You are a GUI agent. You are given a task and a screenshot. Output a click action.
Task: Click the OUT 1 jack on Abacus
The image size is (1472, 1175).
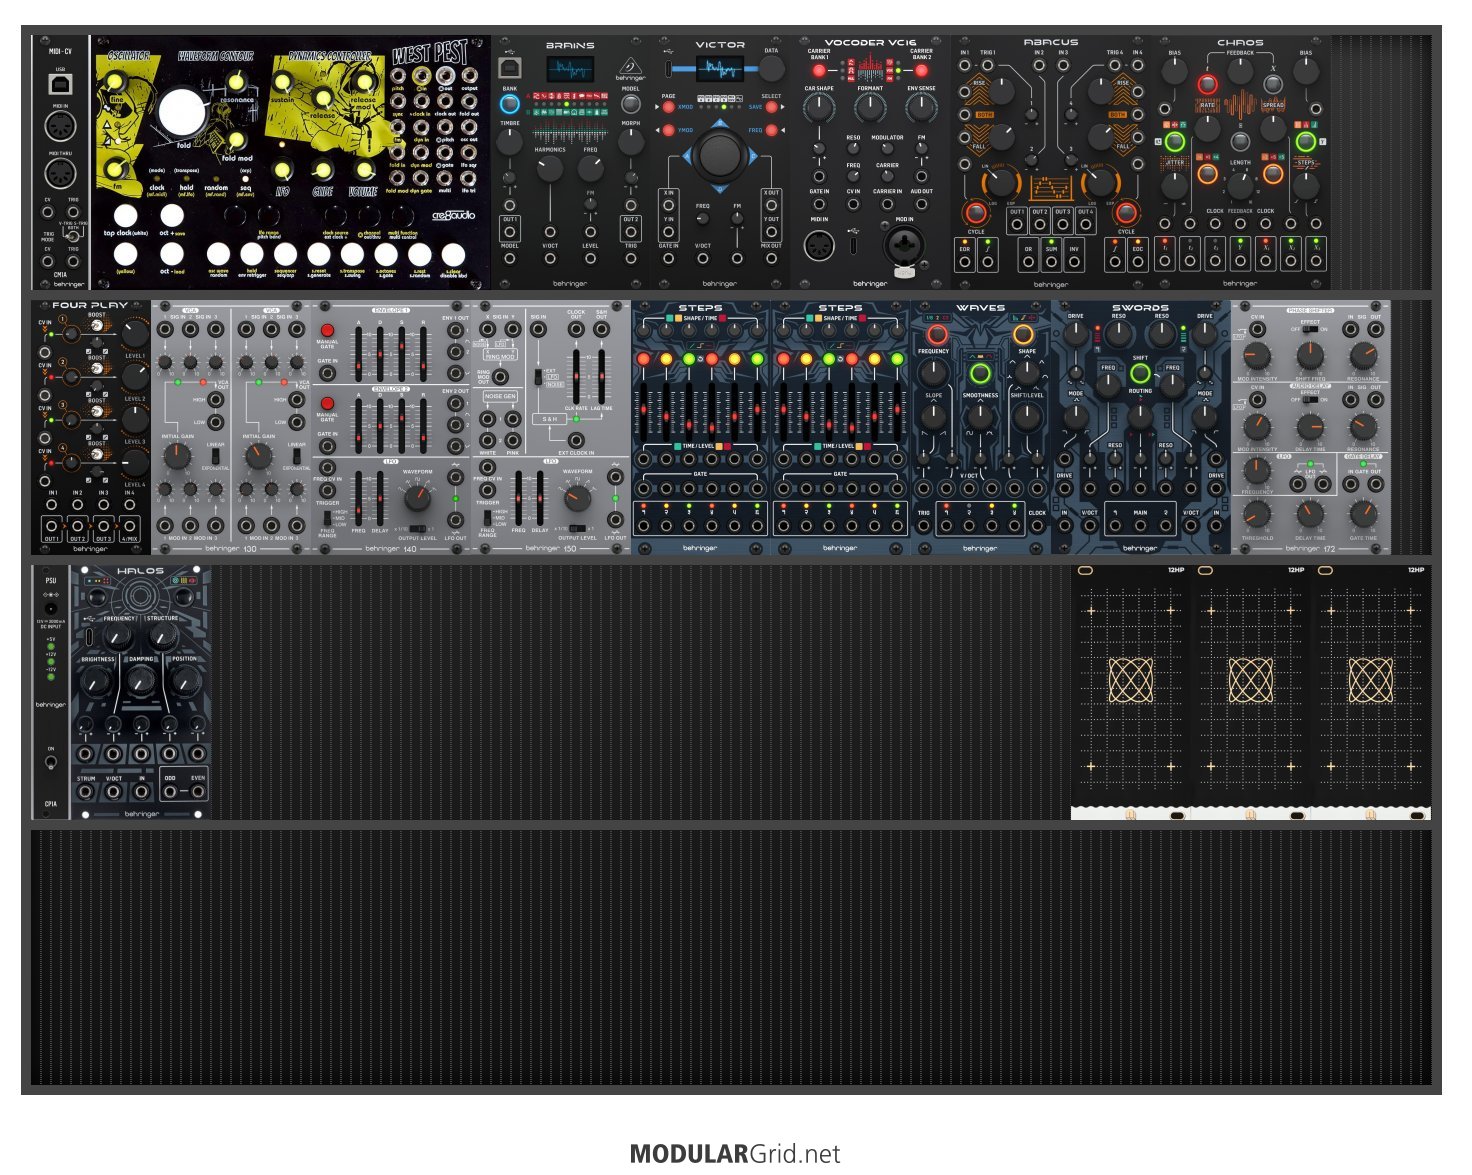coord(1017,223)
